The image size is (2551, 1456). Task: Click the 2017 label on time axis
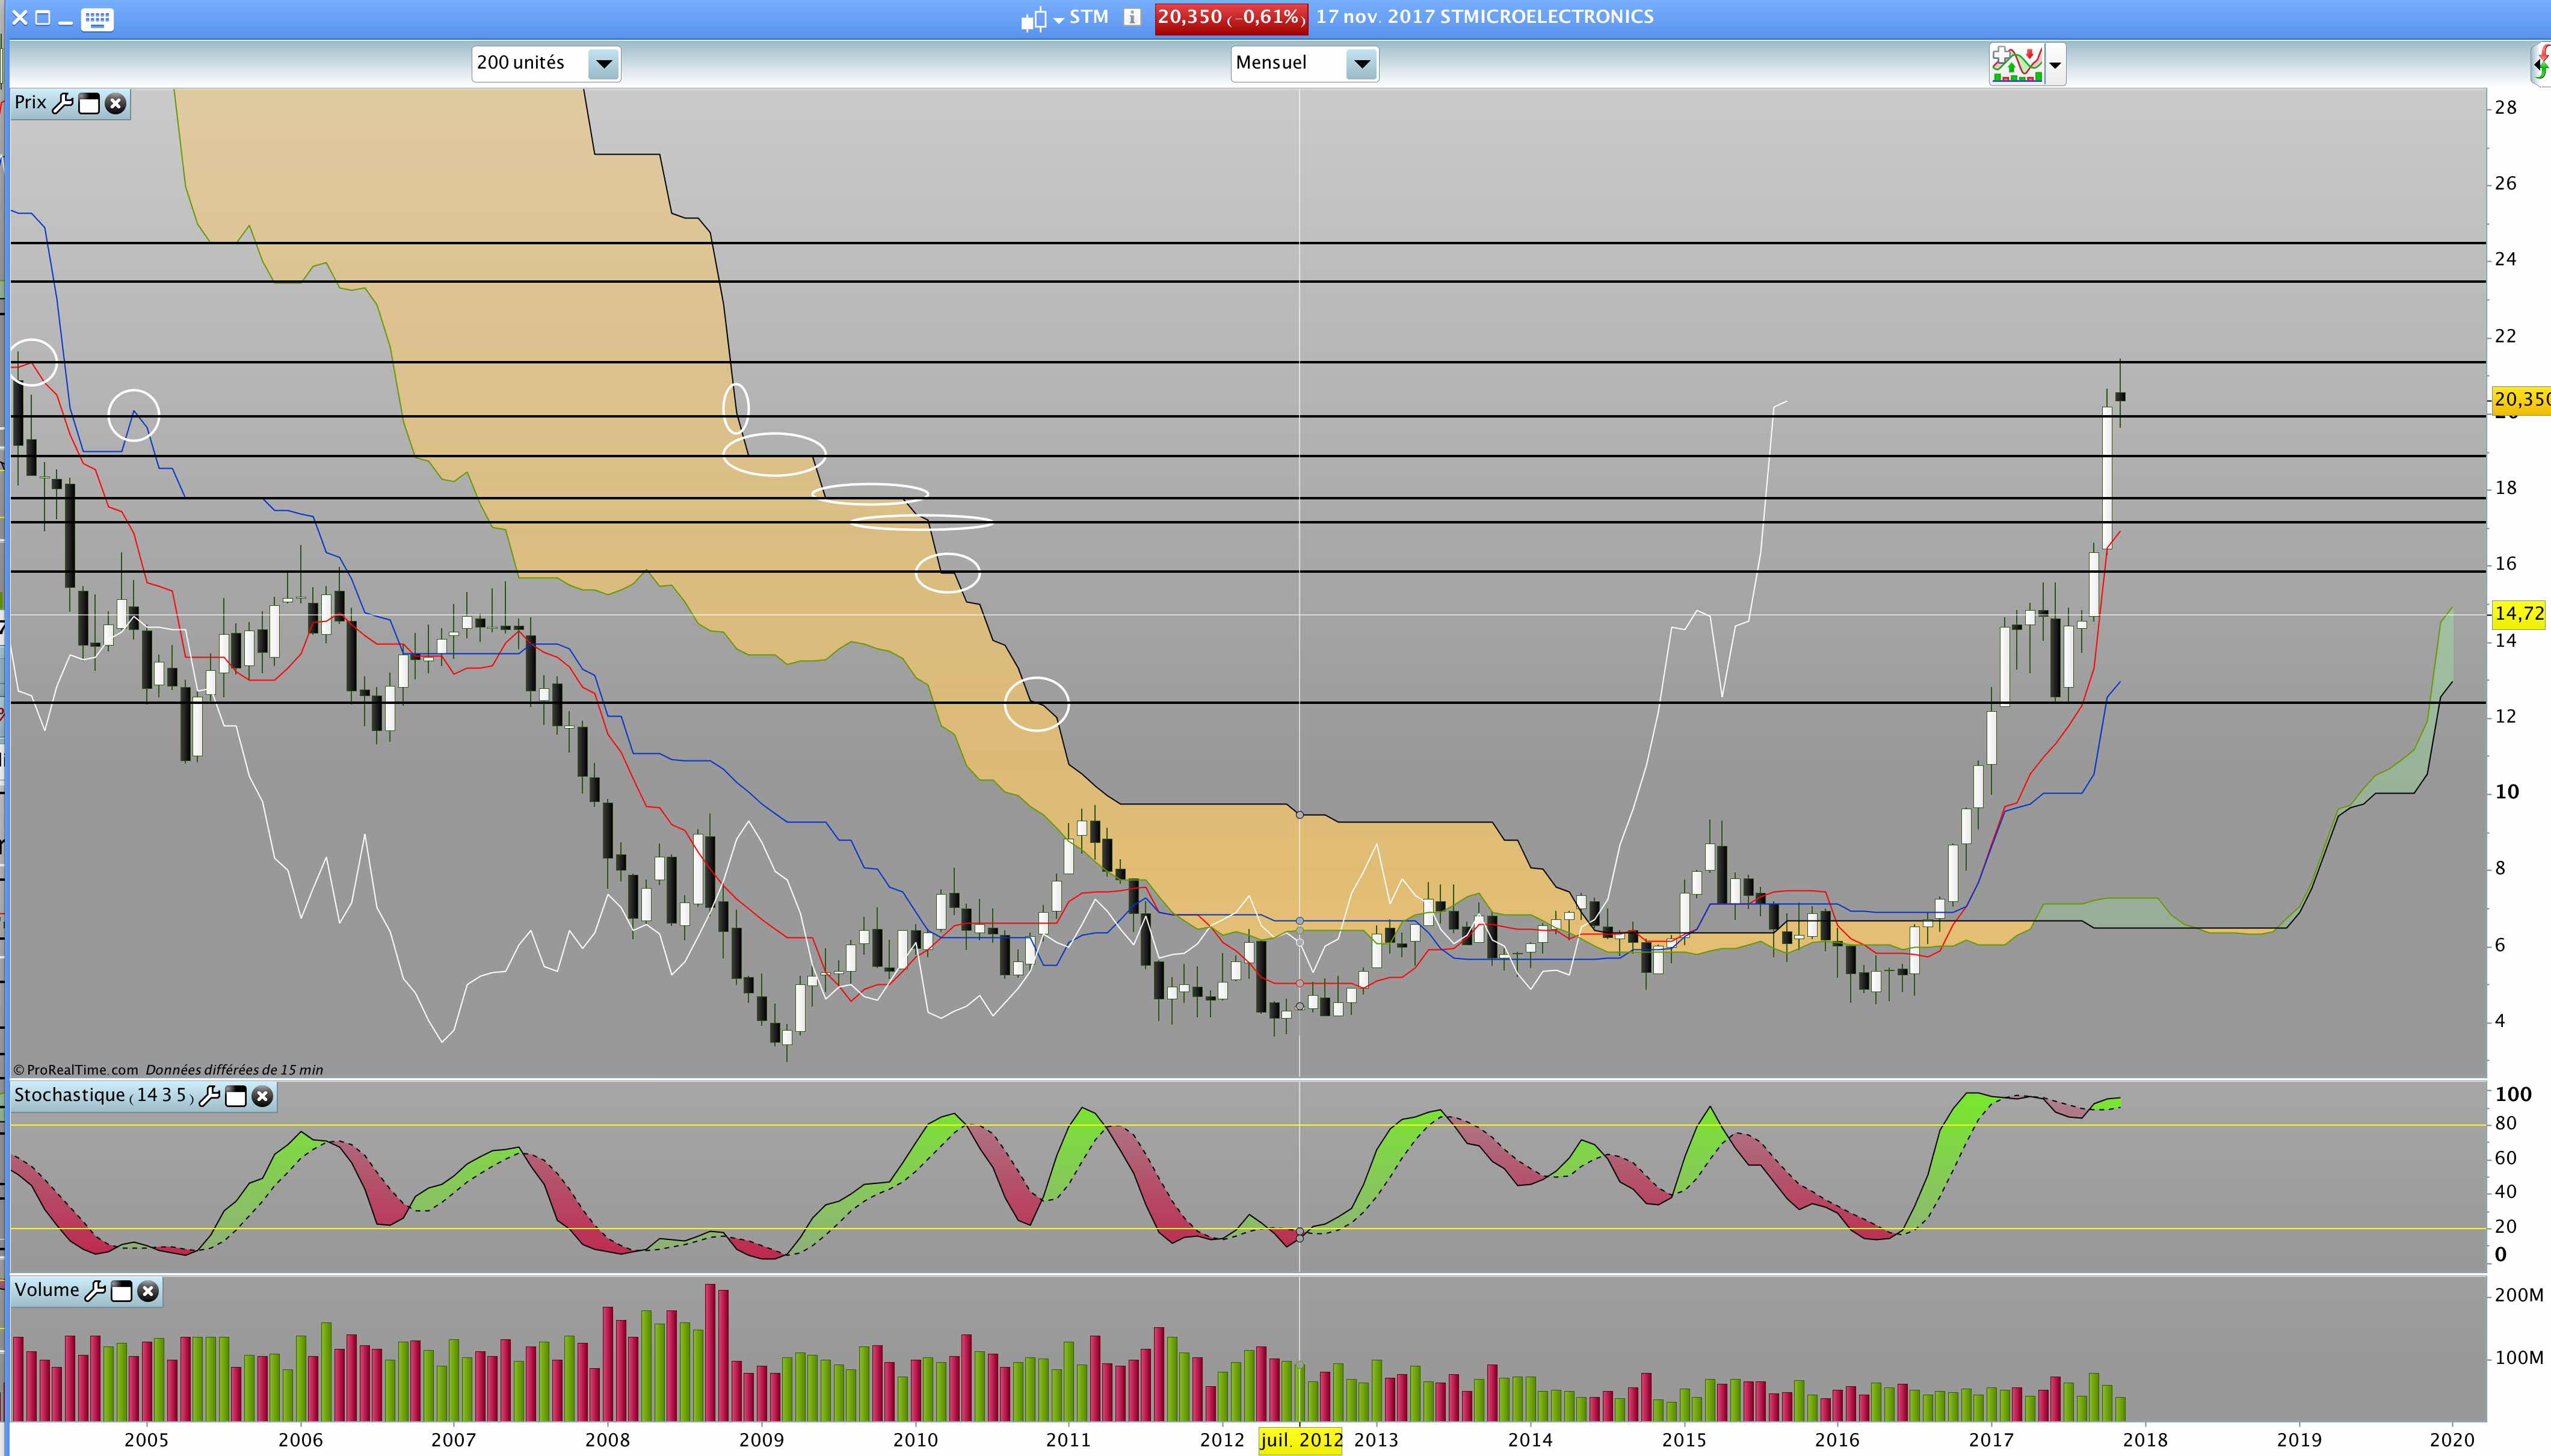coord(1991,1440)
